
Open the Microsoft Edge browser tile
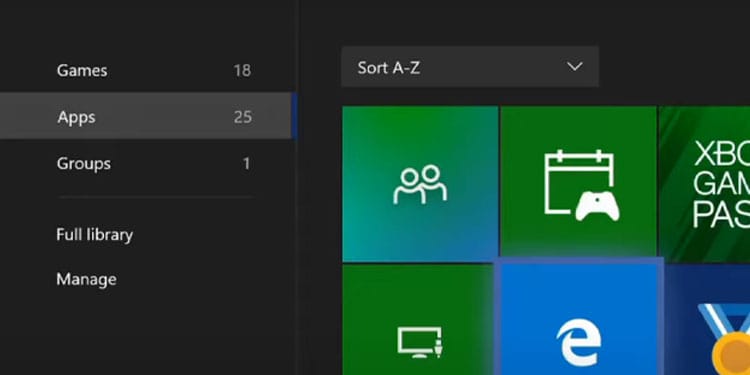[x=579, y=319]
